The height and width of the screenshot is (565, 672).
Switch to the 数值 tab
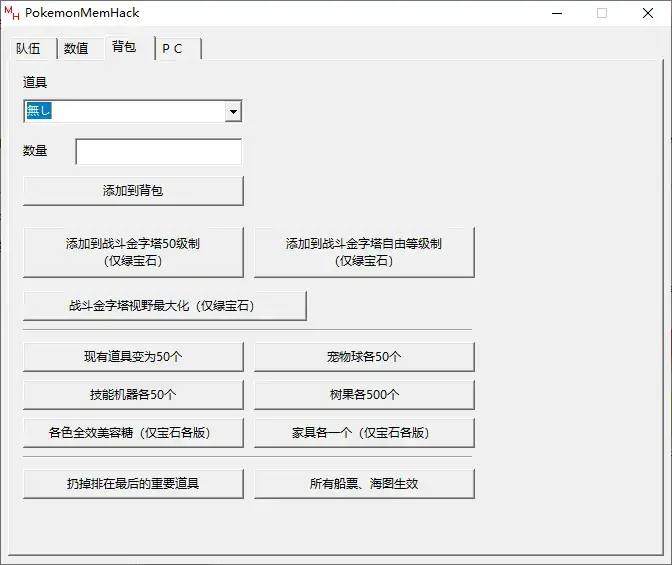tap(81, 48)
